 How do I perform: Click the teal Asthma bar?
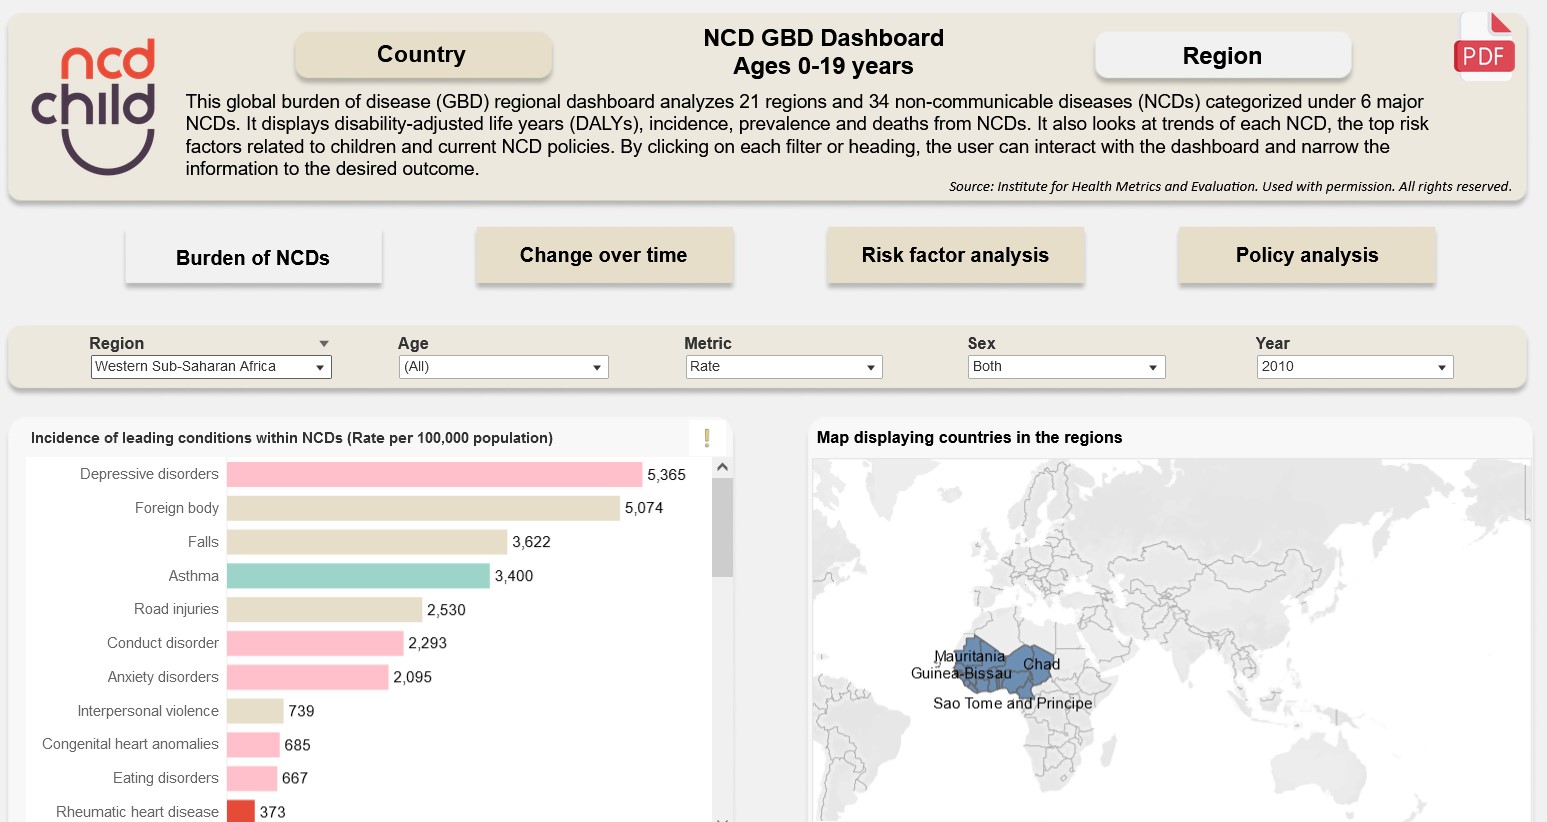357,576
